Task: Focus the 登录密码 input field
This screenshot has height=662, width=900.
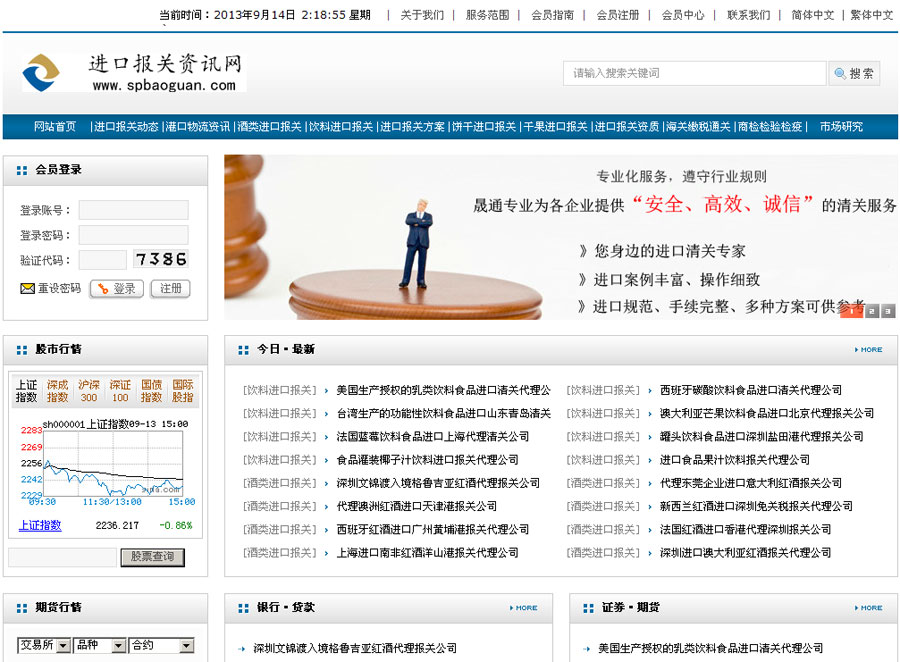Action: tap(133, 235)
